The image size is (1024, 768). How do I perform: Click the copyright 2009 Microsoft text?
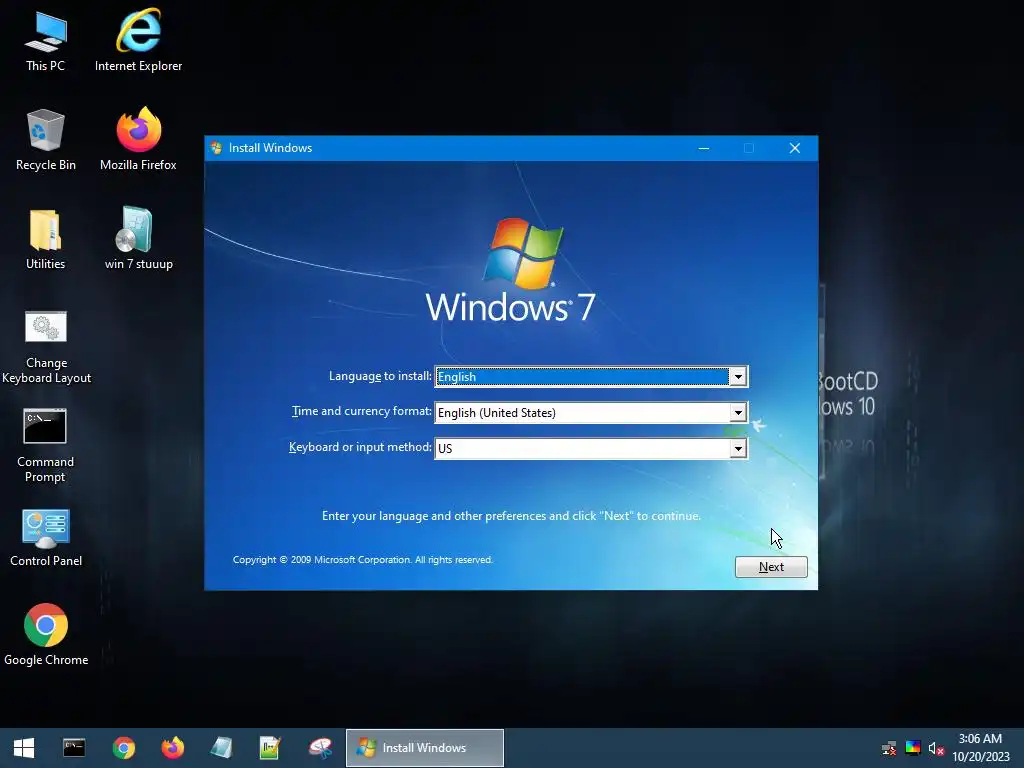coord(362,560)
